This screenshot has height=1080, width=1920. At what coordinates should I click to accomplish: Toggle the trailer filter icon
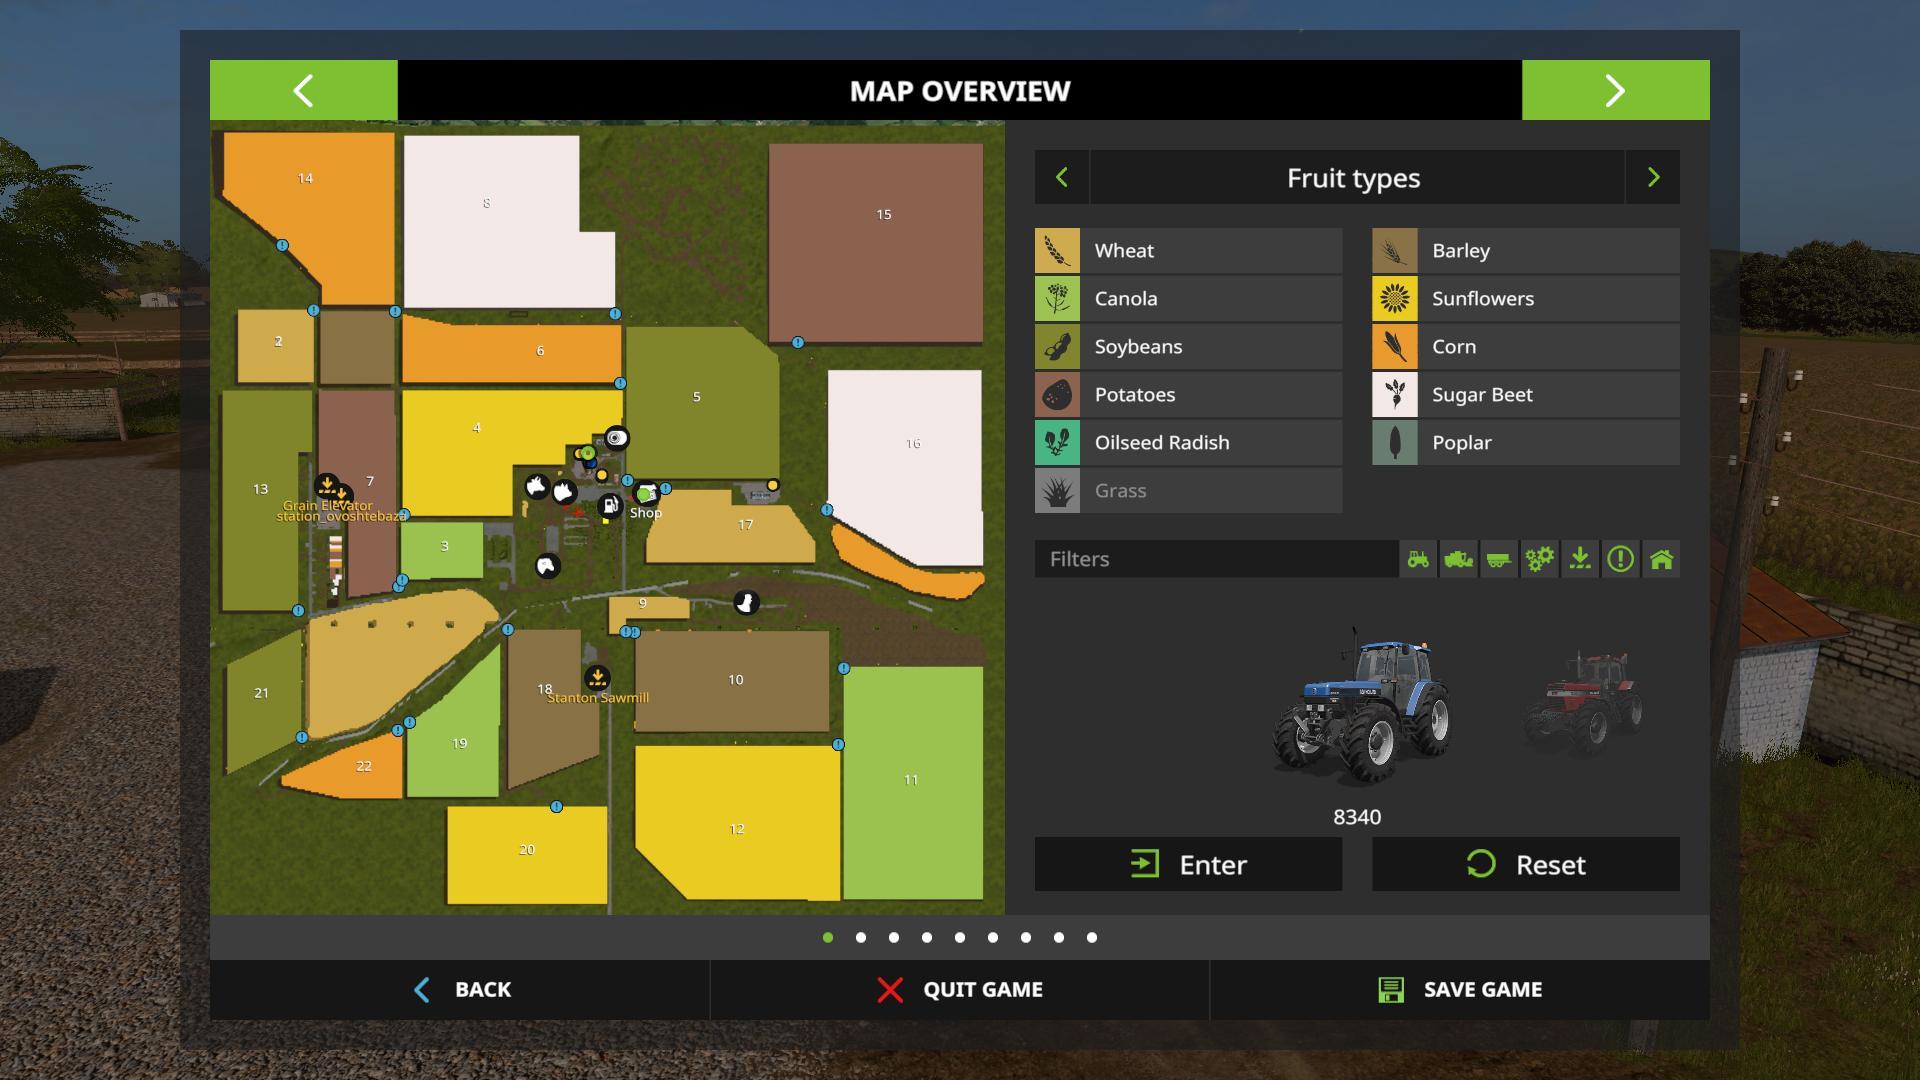pyautogui.click(x=1499, y=559)
